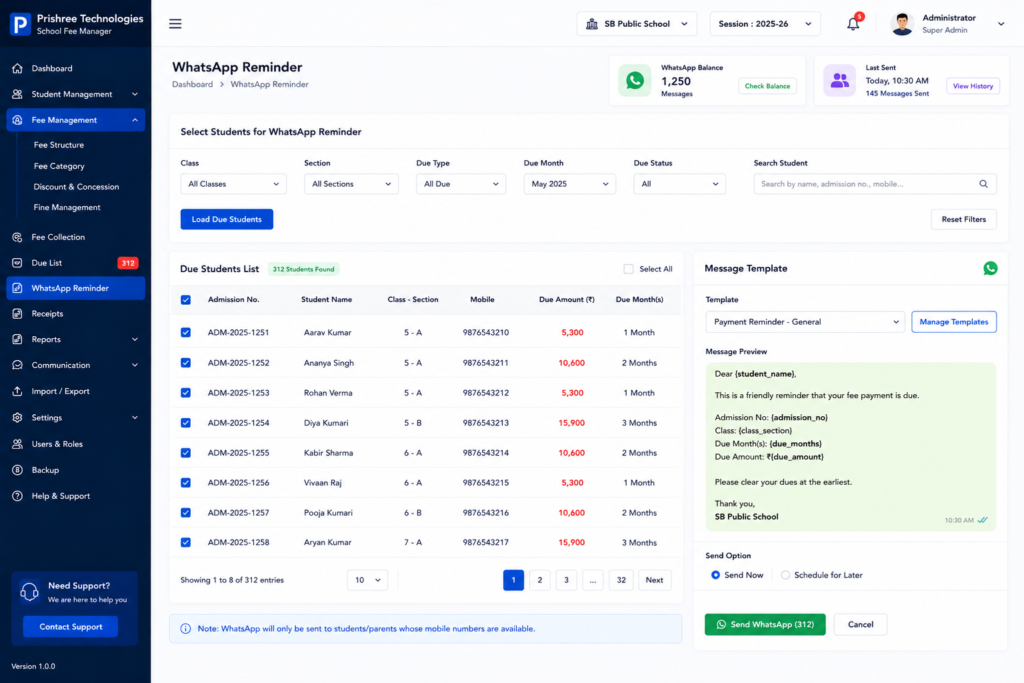Open the notification bell icon
Viewport: 1024px width, 683px height.
pos(853,24)
